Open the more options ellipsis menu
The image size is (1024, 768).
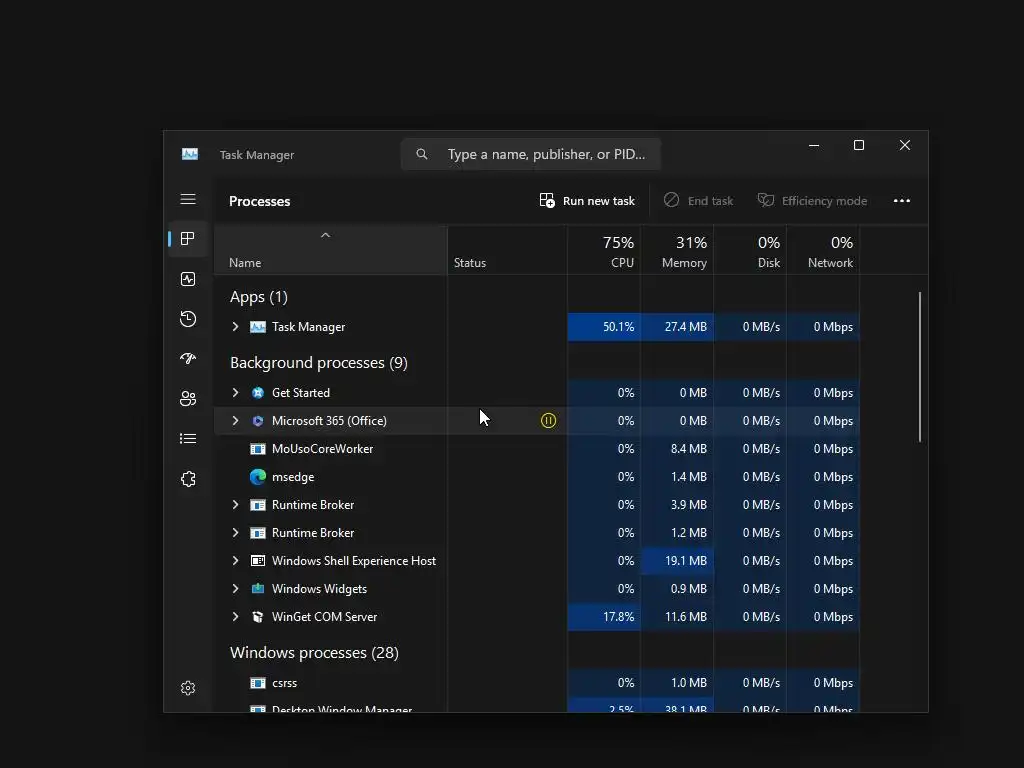902,200
